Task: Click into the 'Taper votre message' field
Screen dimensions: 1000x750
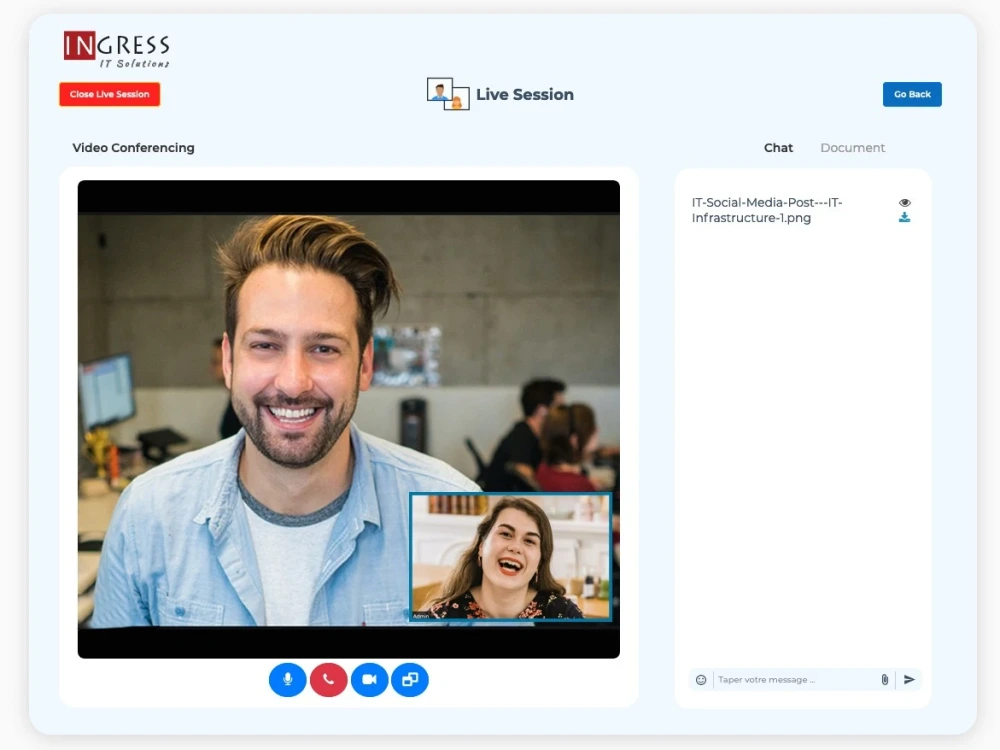Action: click(x=795, y=680)
